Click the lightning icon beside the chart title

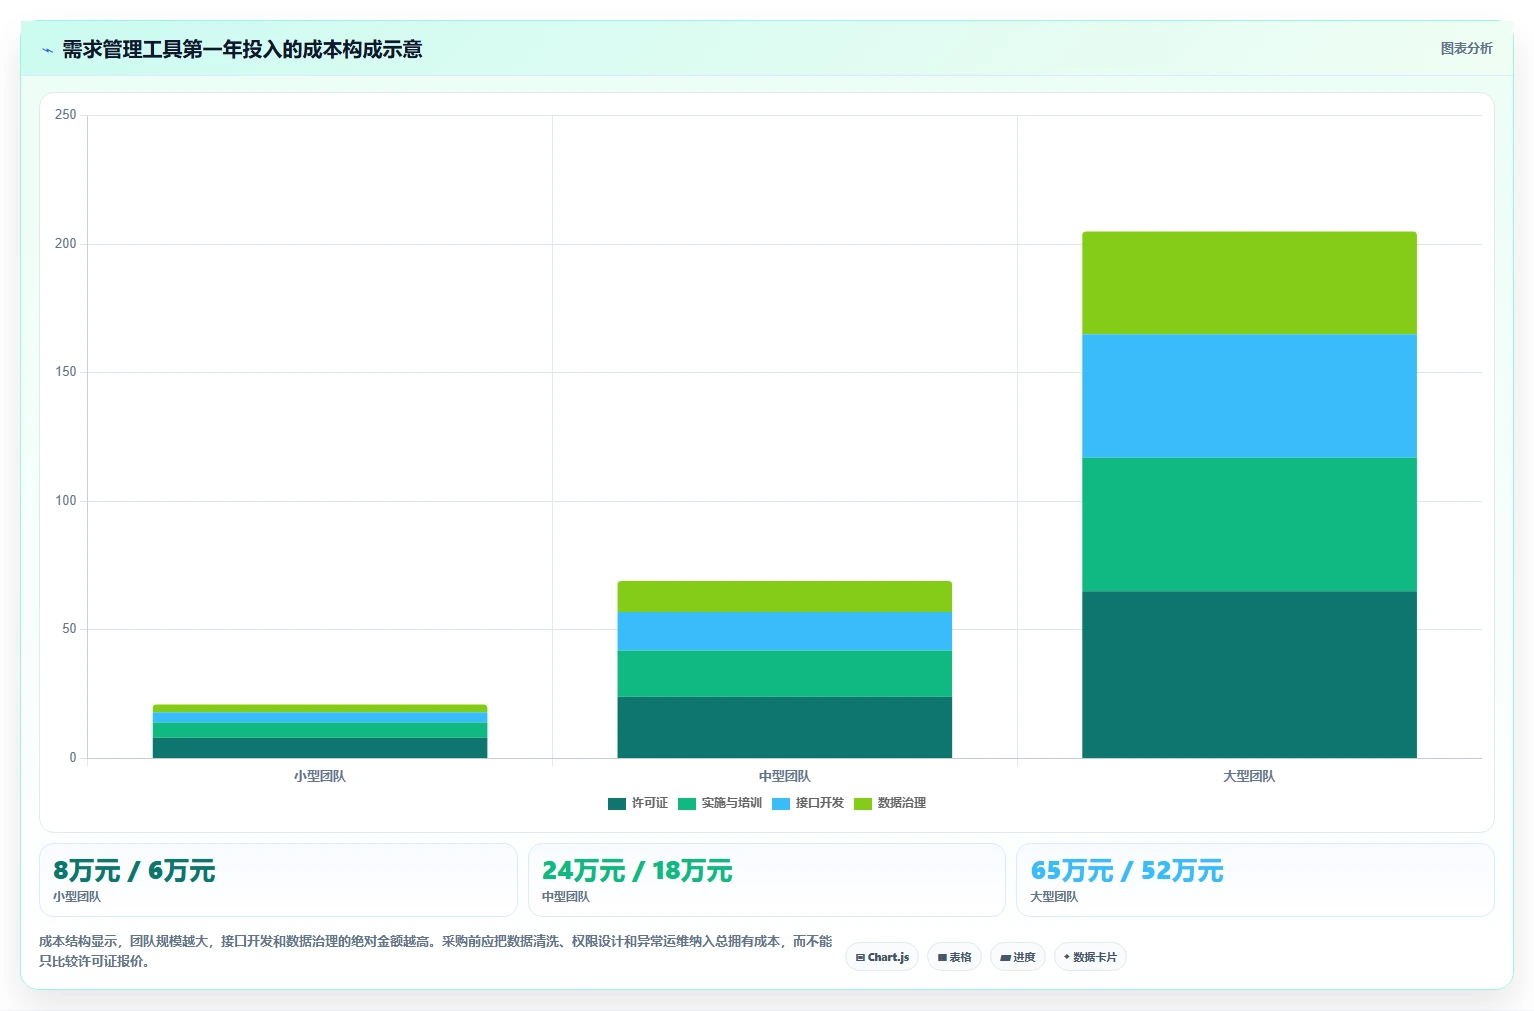[47, 50]
